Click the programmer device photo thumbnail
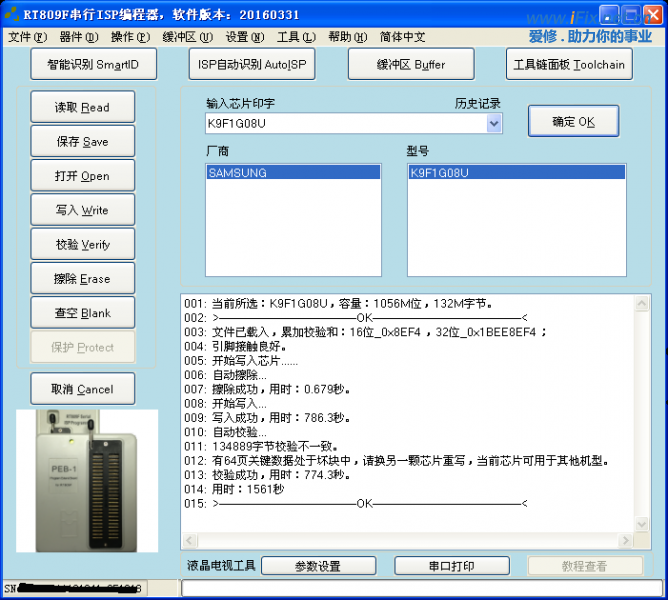The width and height of the screenshot is (668, 600). (86, 480)
